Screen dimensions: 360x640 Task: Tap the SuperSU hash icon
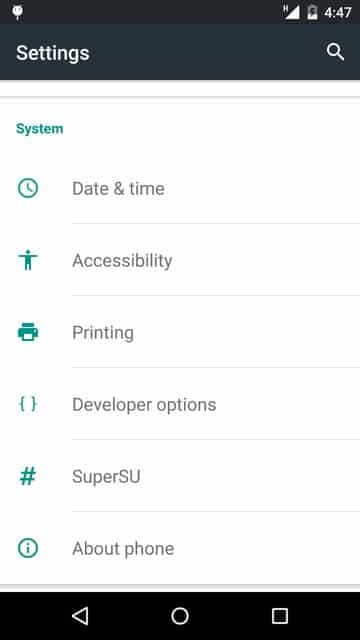point(28,476)
